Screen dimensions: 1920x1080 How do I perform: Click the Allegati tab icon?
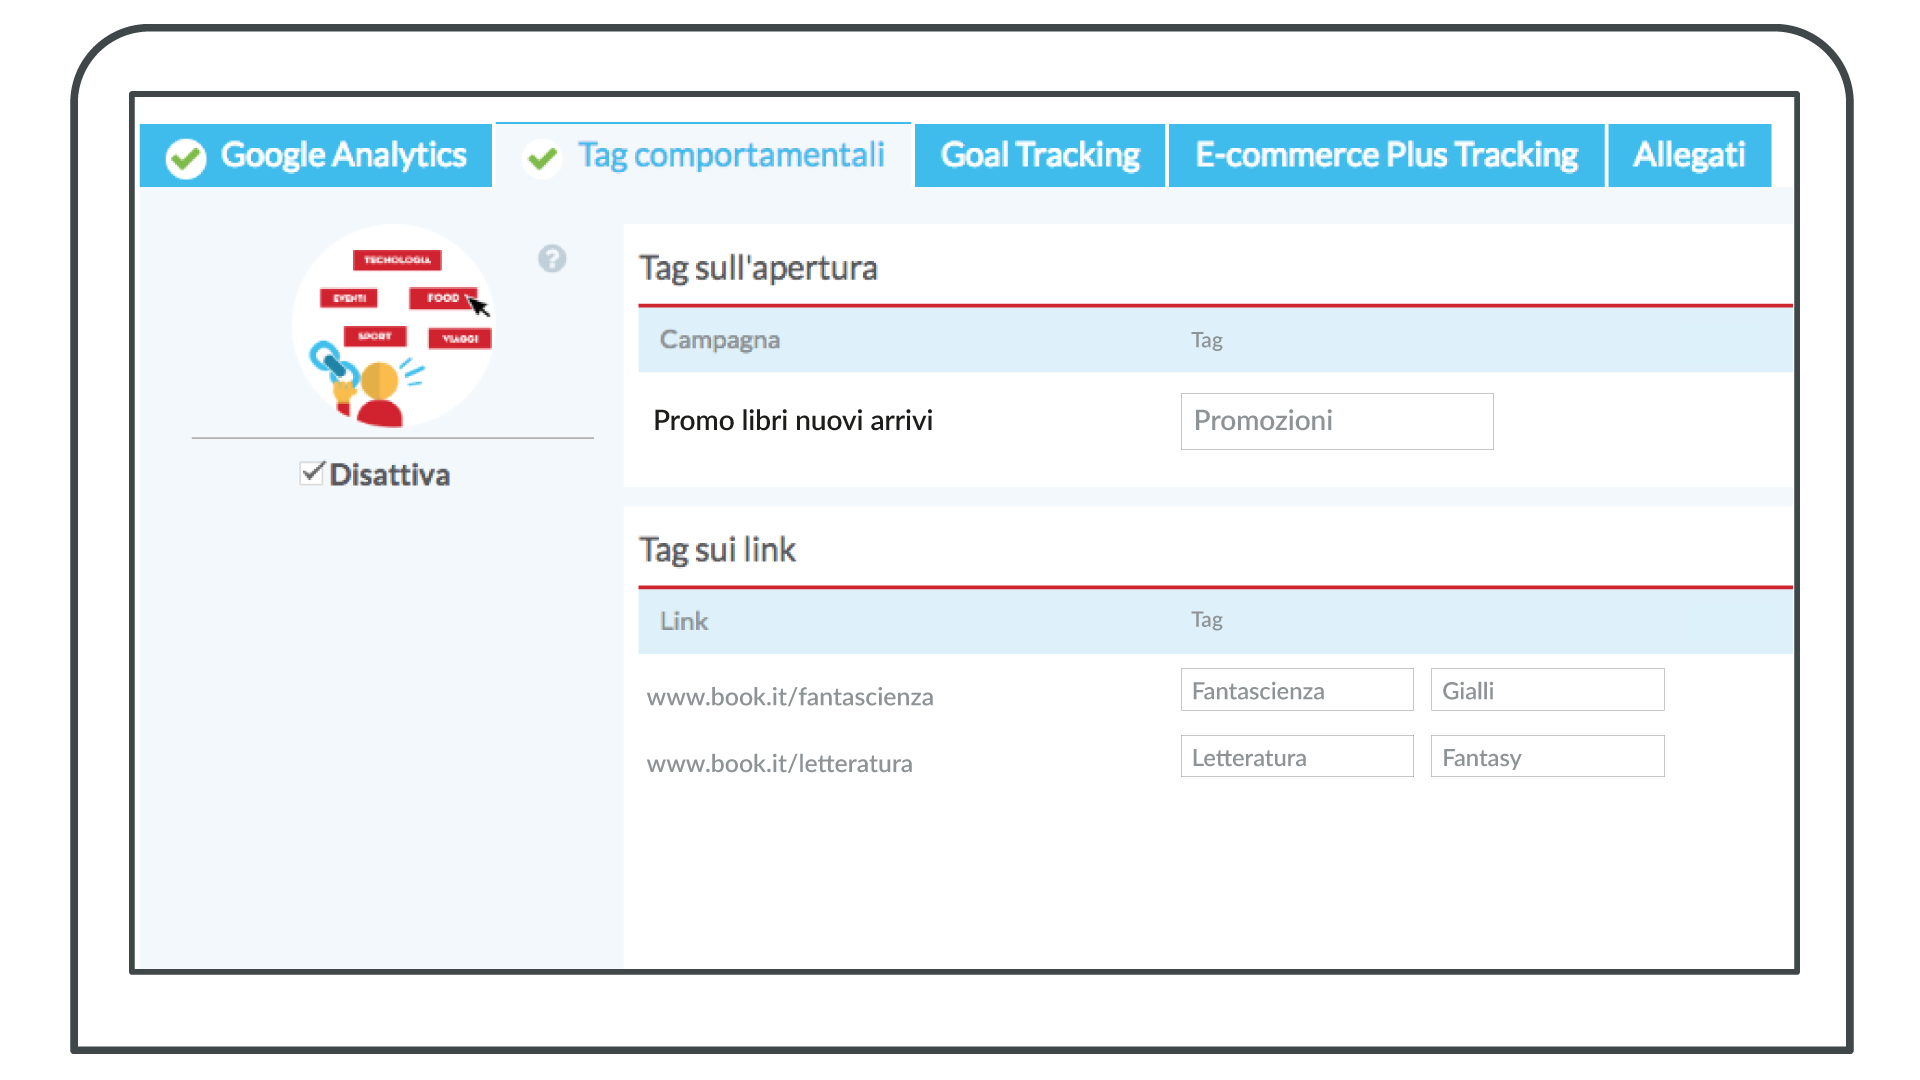click(x=1692, y=156)
